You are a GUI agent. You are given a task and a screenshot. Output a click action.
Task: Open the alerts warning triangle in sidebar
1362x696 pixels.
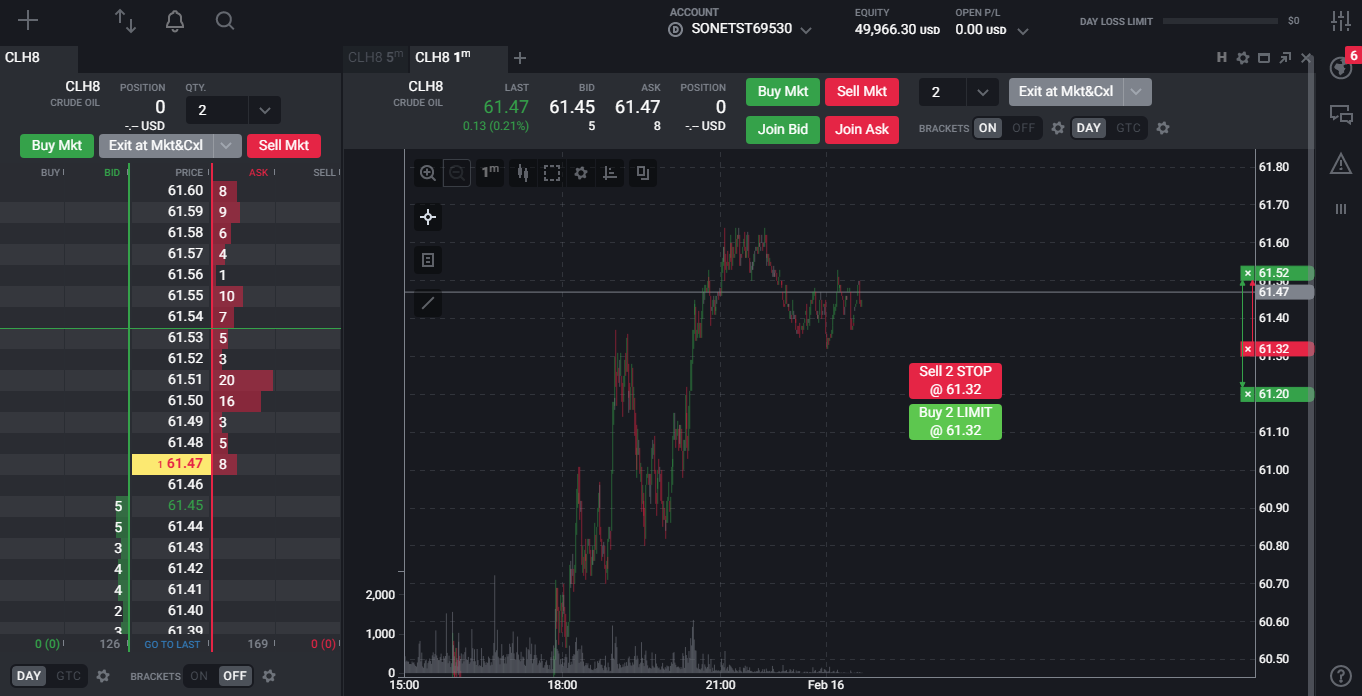tap(1341, 163)
